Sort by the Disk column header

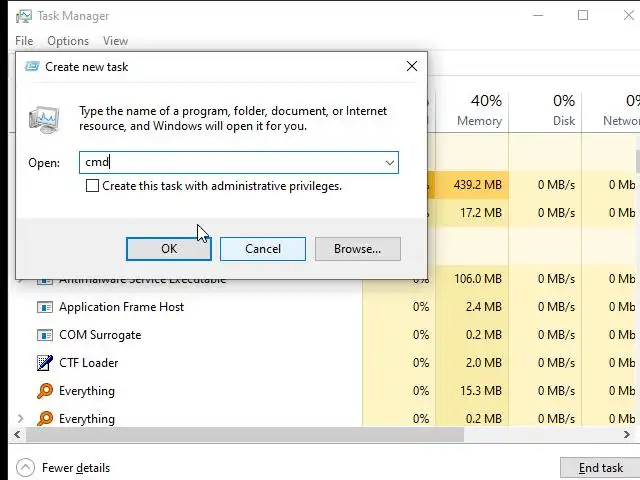pyautogui.click(x=545, y=111)
